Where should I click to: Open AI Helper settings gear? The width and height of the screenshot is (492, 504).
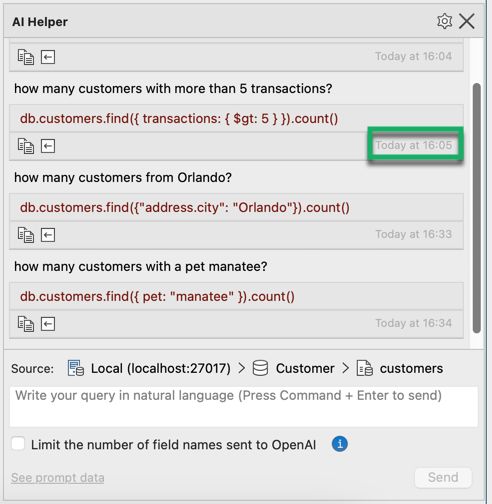click(x=444, y=22)
